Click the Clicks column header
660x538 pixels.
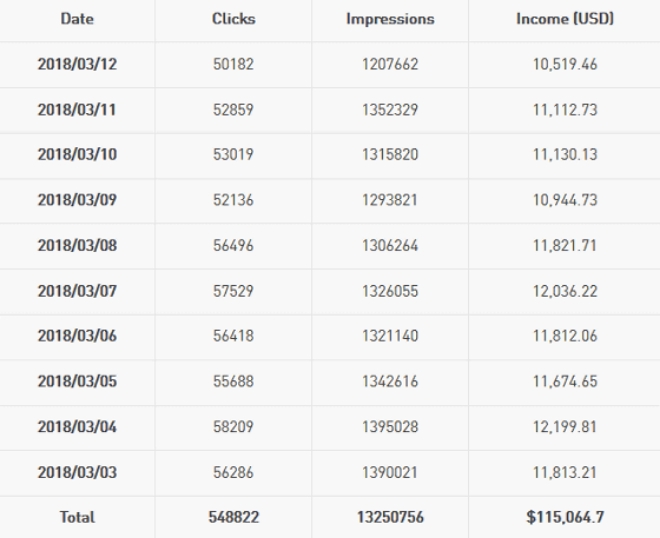(234, 19)
